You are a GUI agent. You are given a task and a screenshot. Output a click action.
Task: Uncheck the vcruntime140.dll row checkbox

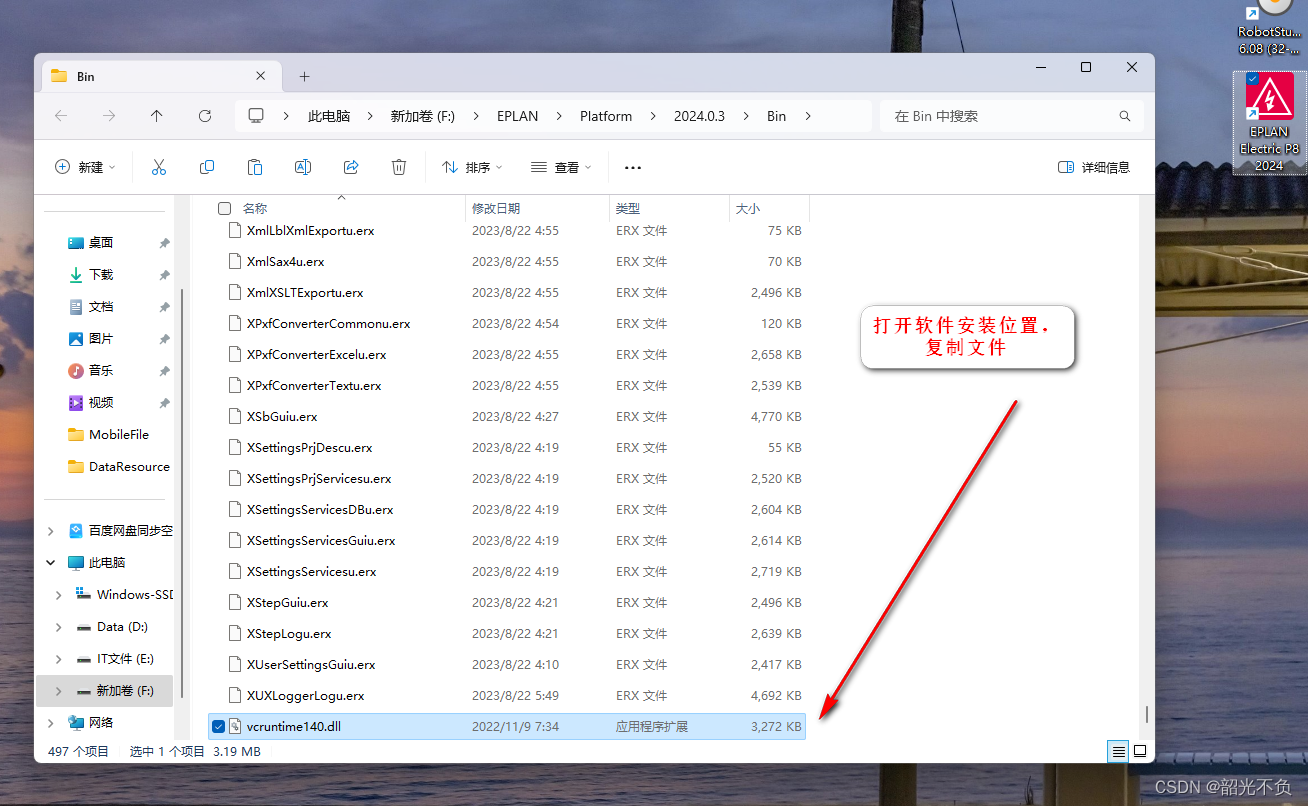pyautogui.click(x=218, y=726)
